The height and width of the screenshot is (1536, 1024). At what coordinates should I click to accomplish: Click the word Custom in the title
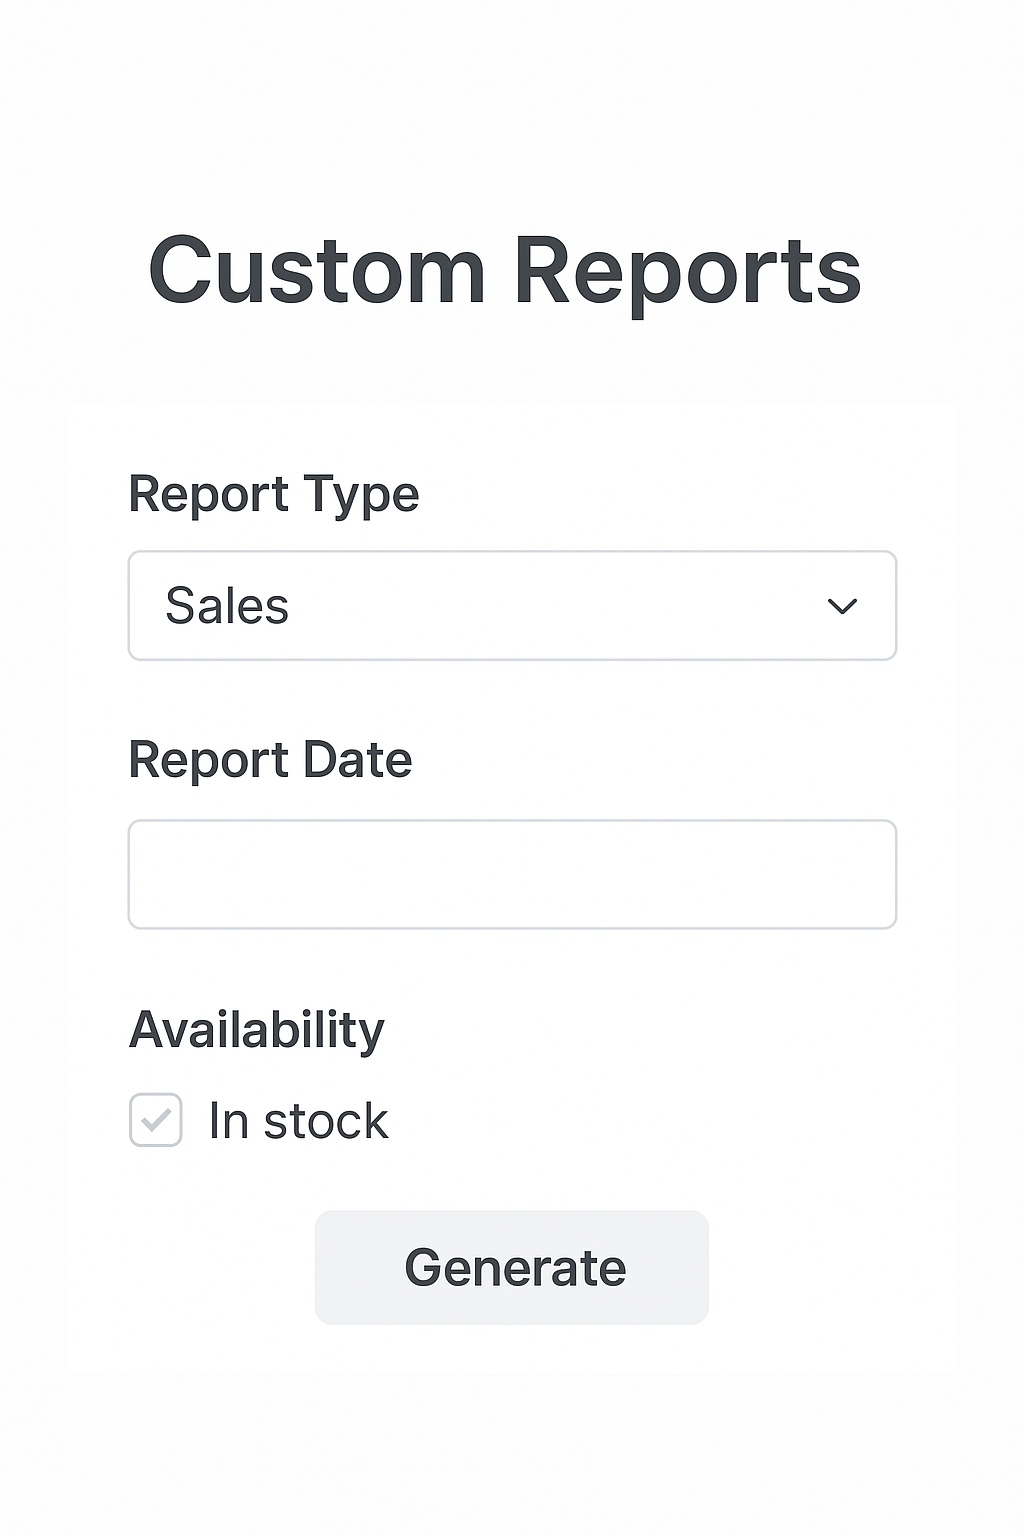[x=317, y=271]
